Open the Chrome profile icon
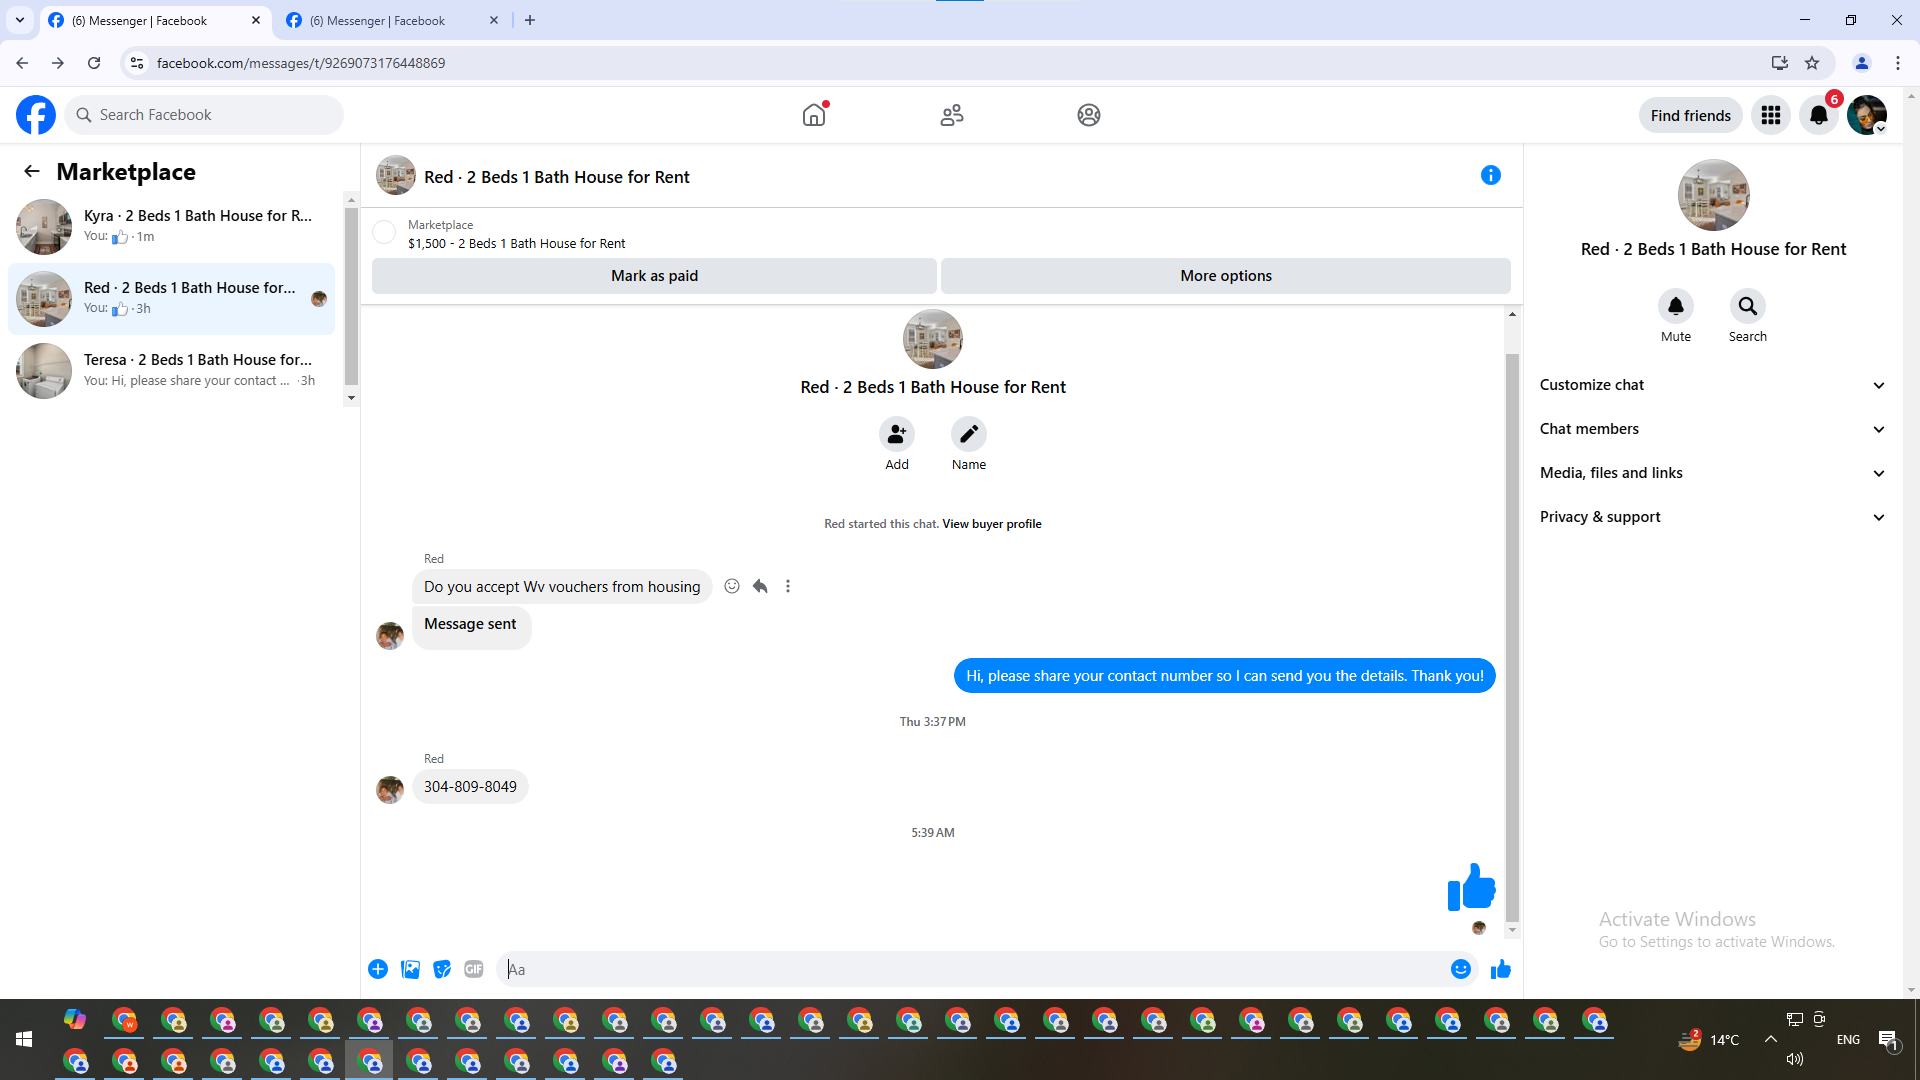This screenshot has height=1080, width=1920. pos(1862,63)
